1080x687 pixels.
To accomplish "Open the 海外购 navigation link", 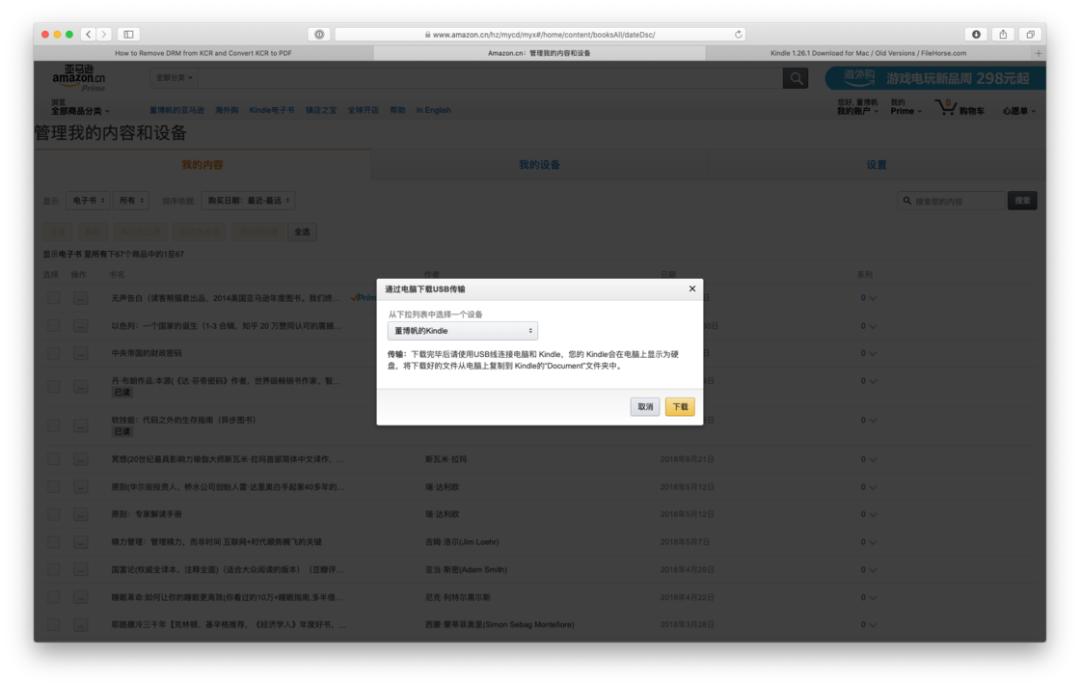I will tap(227, 110).
